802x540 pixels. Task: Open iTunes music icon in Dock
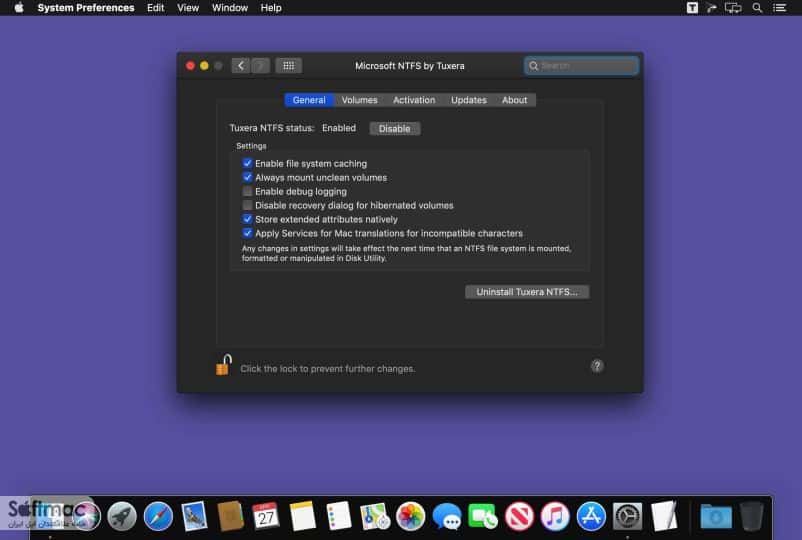555,516
